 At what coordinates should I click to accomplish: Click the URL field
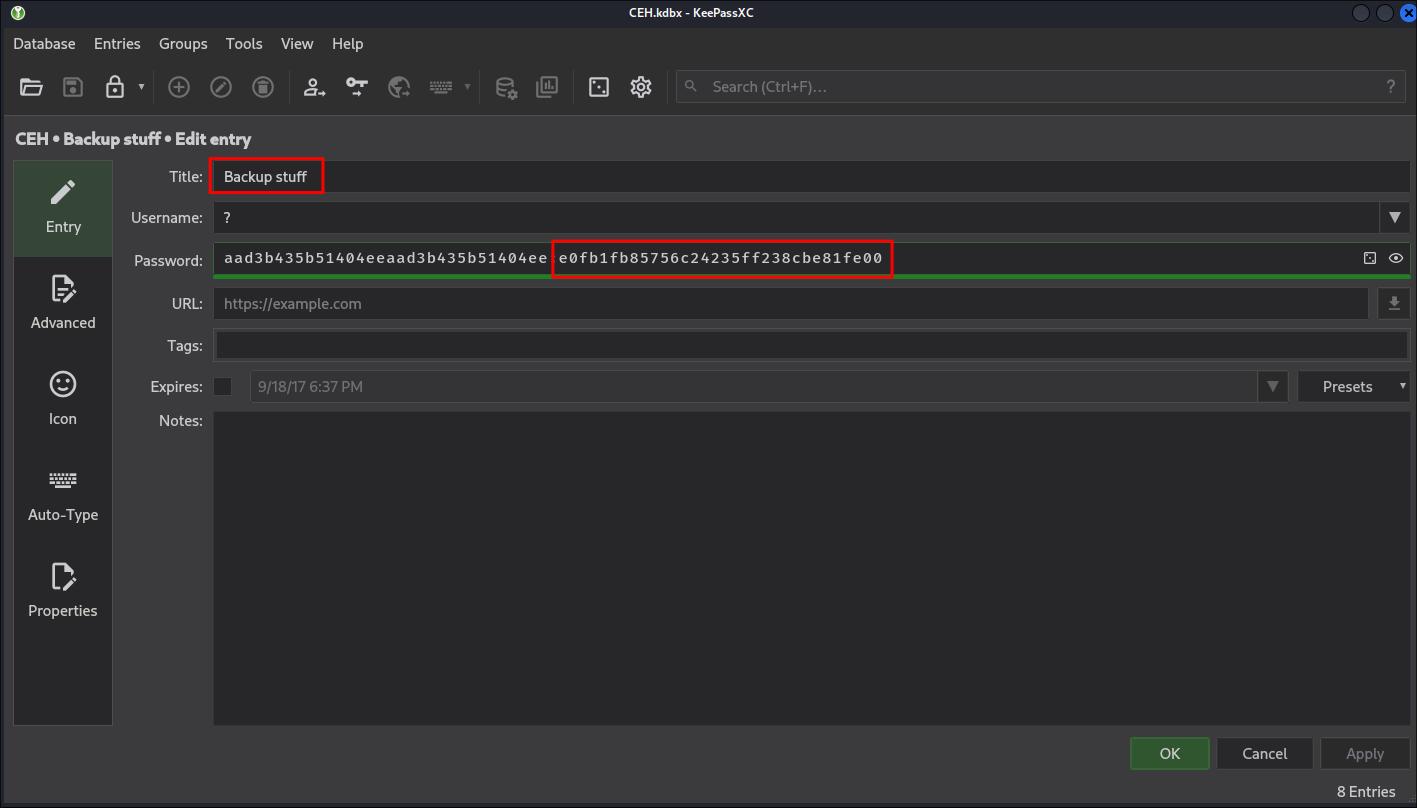790,303
